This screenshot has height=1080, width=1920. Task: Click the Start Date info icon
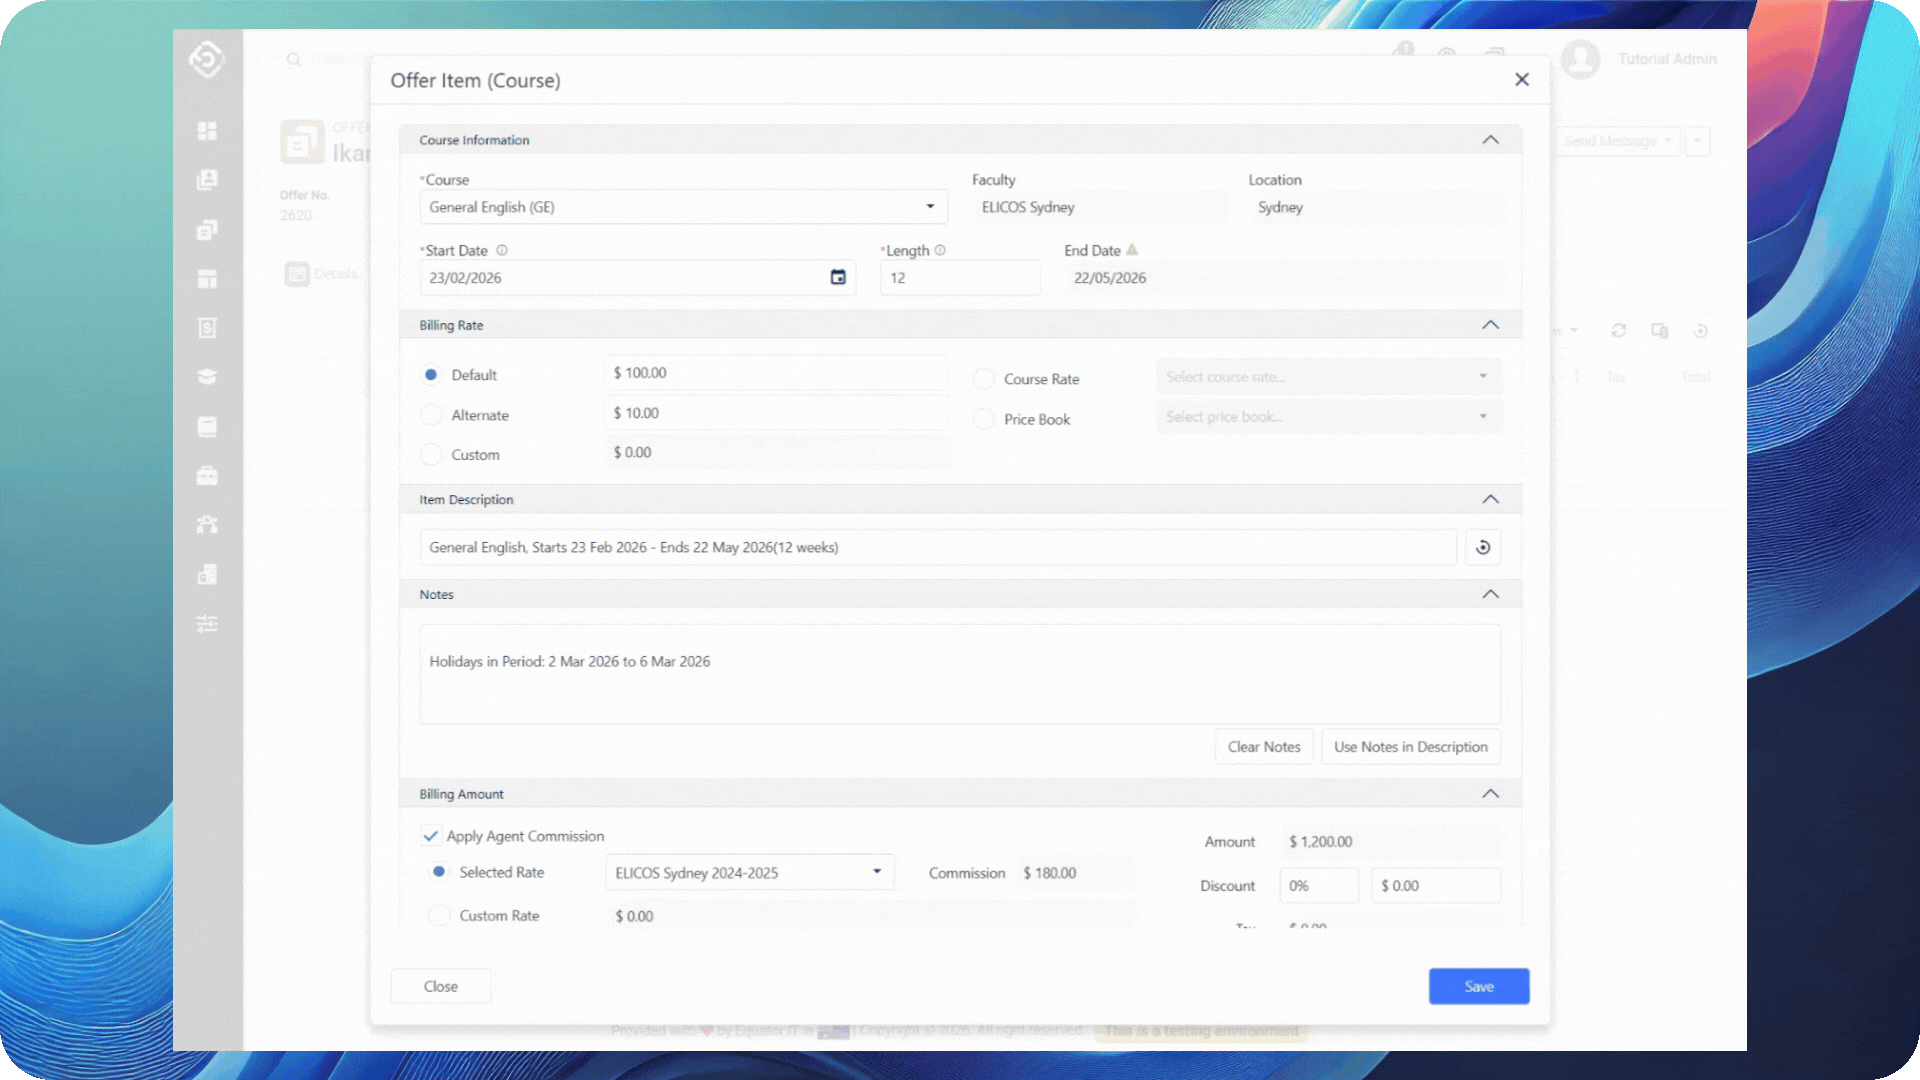502,250
